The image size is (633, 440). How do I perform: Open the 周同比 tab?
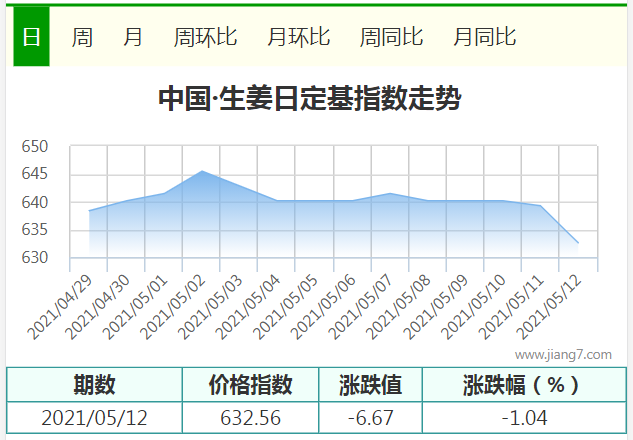coord(391,37)
